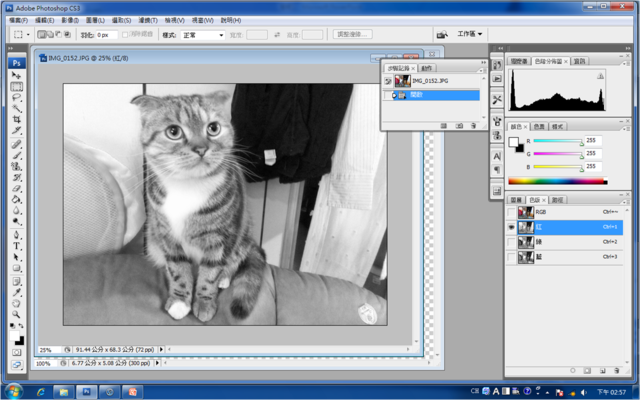Screen dimensions: 640x400
Task: Select the Move tool
Action: point(16,76)
